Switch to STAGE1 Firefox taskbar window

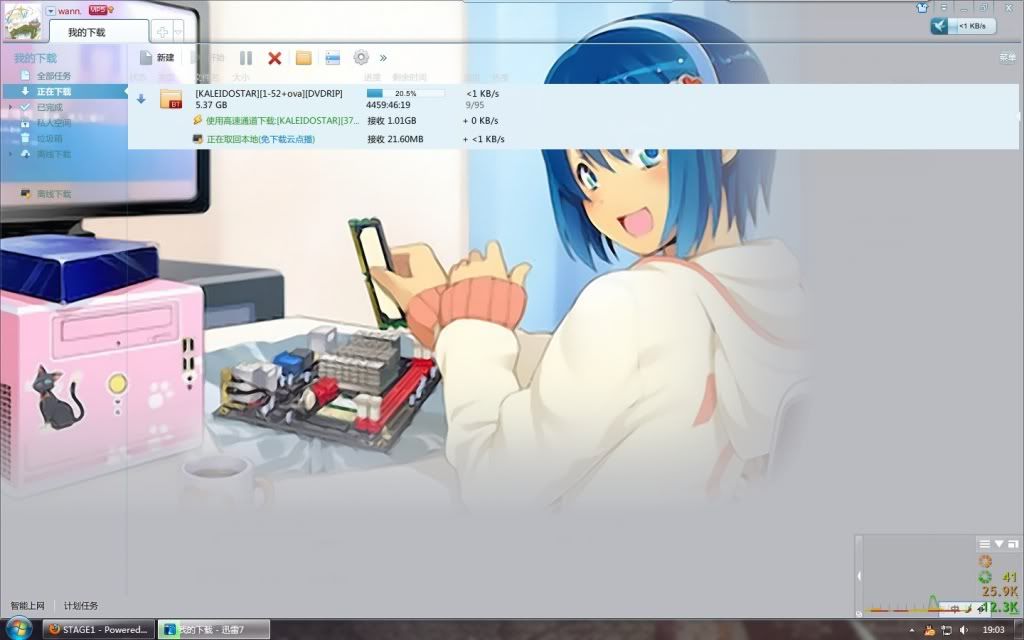(x=99, y=630)
